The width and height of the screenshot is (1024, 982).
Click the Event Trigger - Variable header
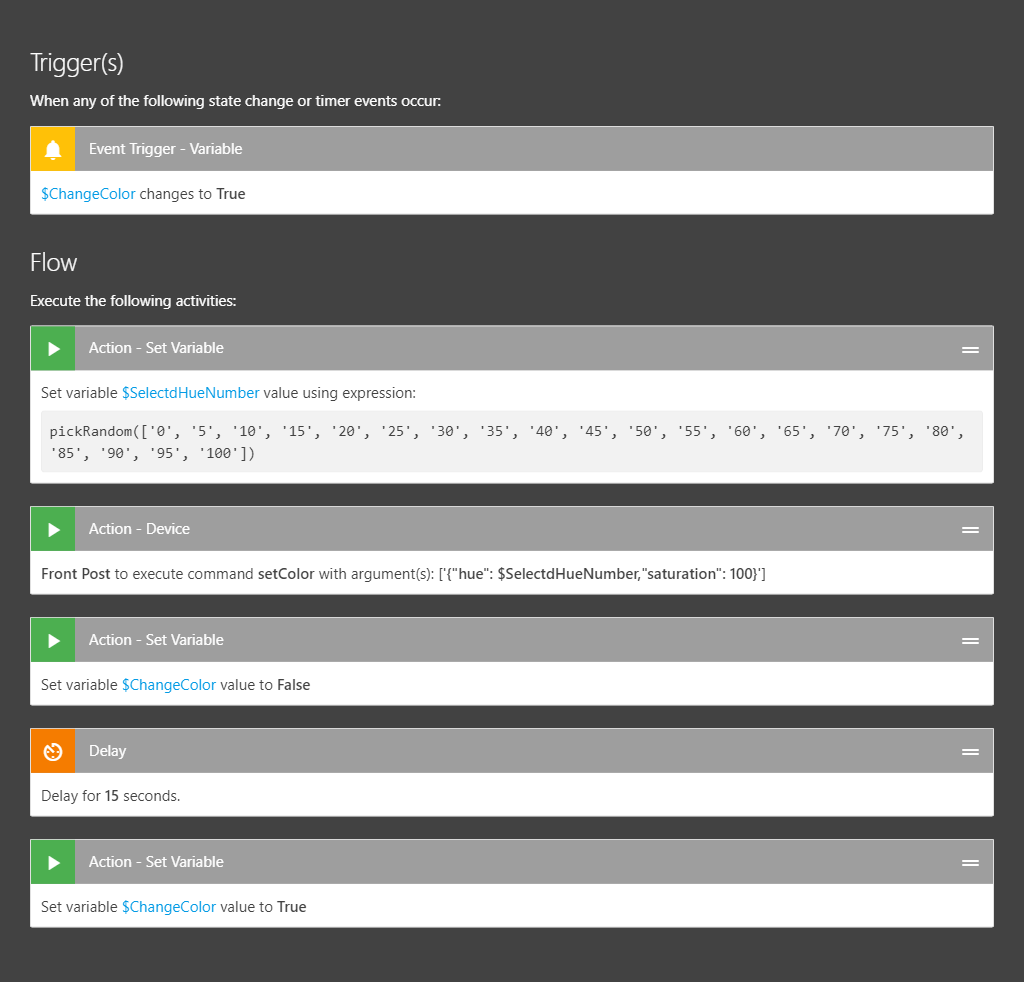[165, 148]
